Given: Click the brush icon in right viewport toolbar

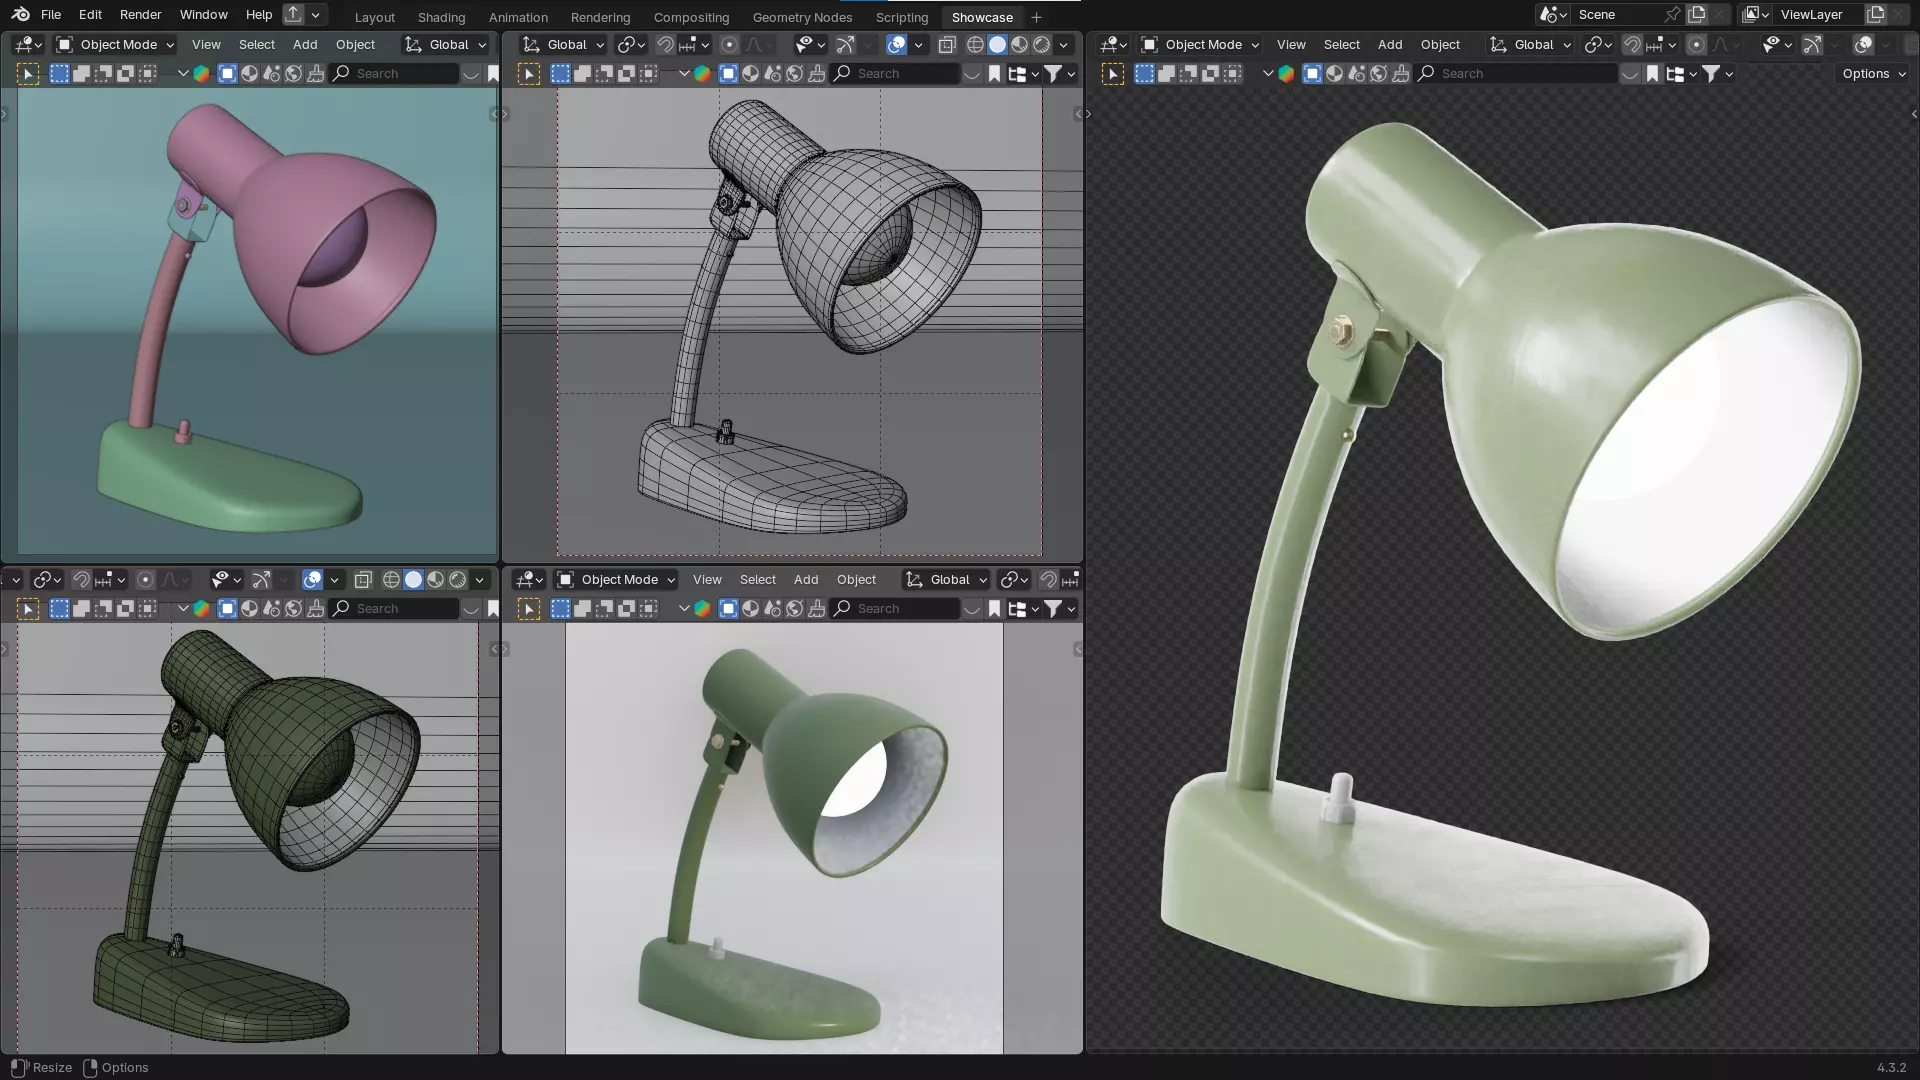Looking at the screenshot, I should point(1401,73).
